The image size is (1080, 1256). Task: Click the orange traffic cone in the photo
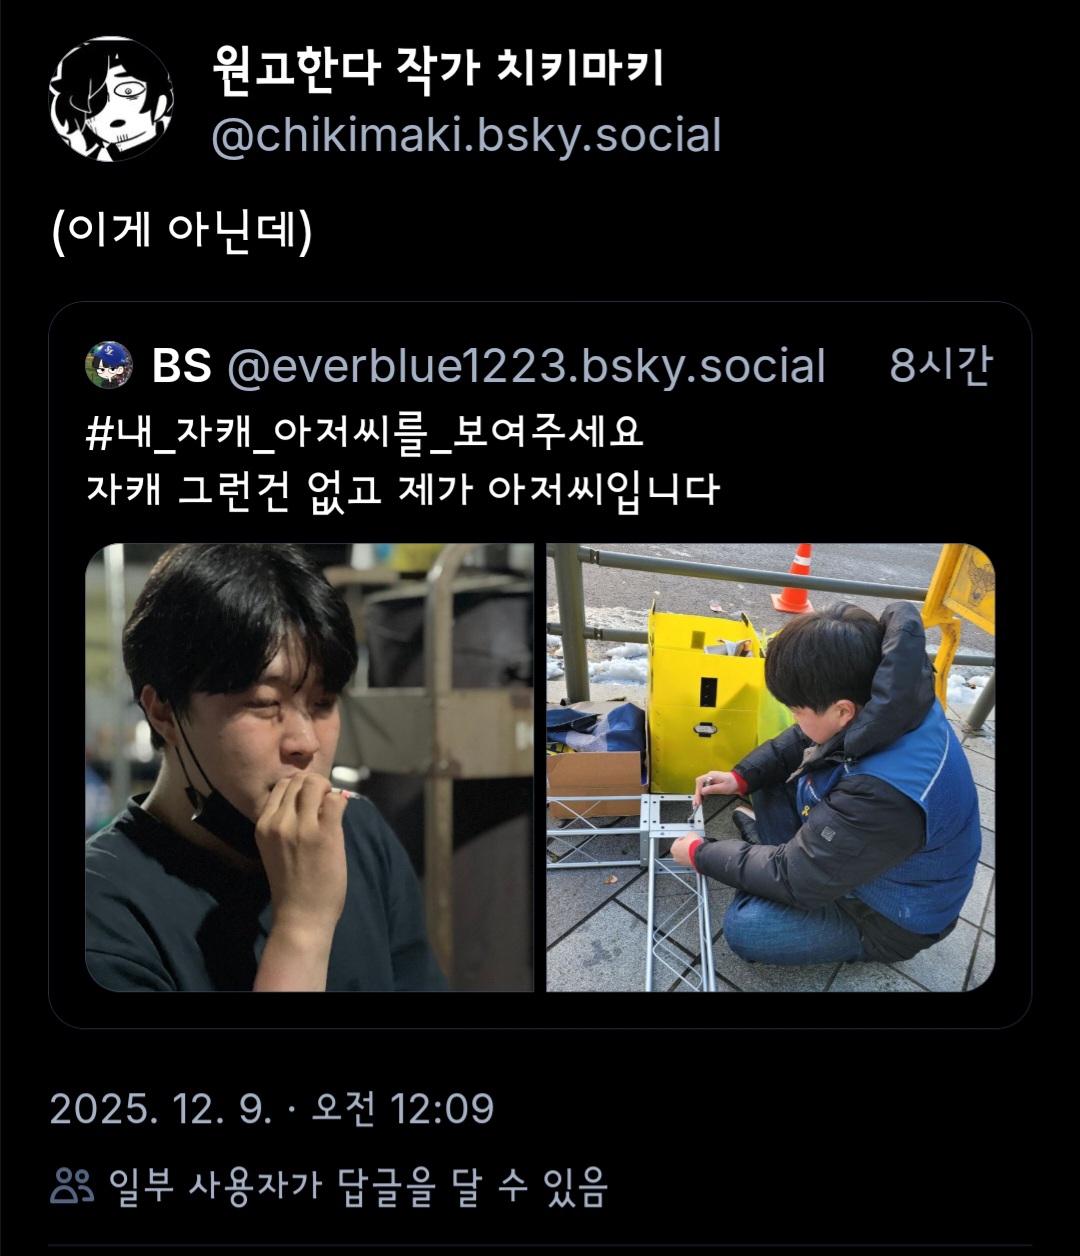(x=796, y=579)
